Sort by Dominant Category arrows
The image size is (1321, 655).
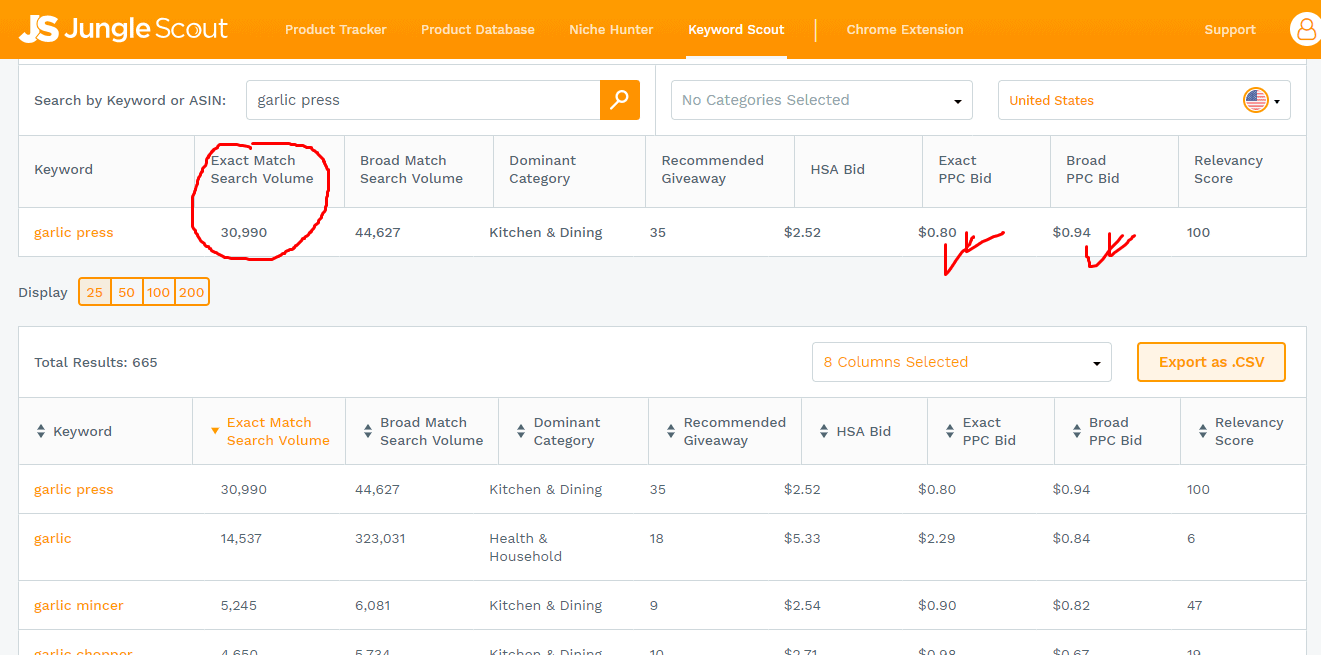click(521, 431)
